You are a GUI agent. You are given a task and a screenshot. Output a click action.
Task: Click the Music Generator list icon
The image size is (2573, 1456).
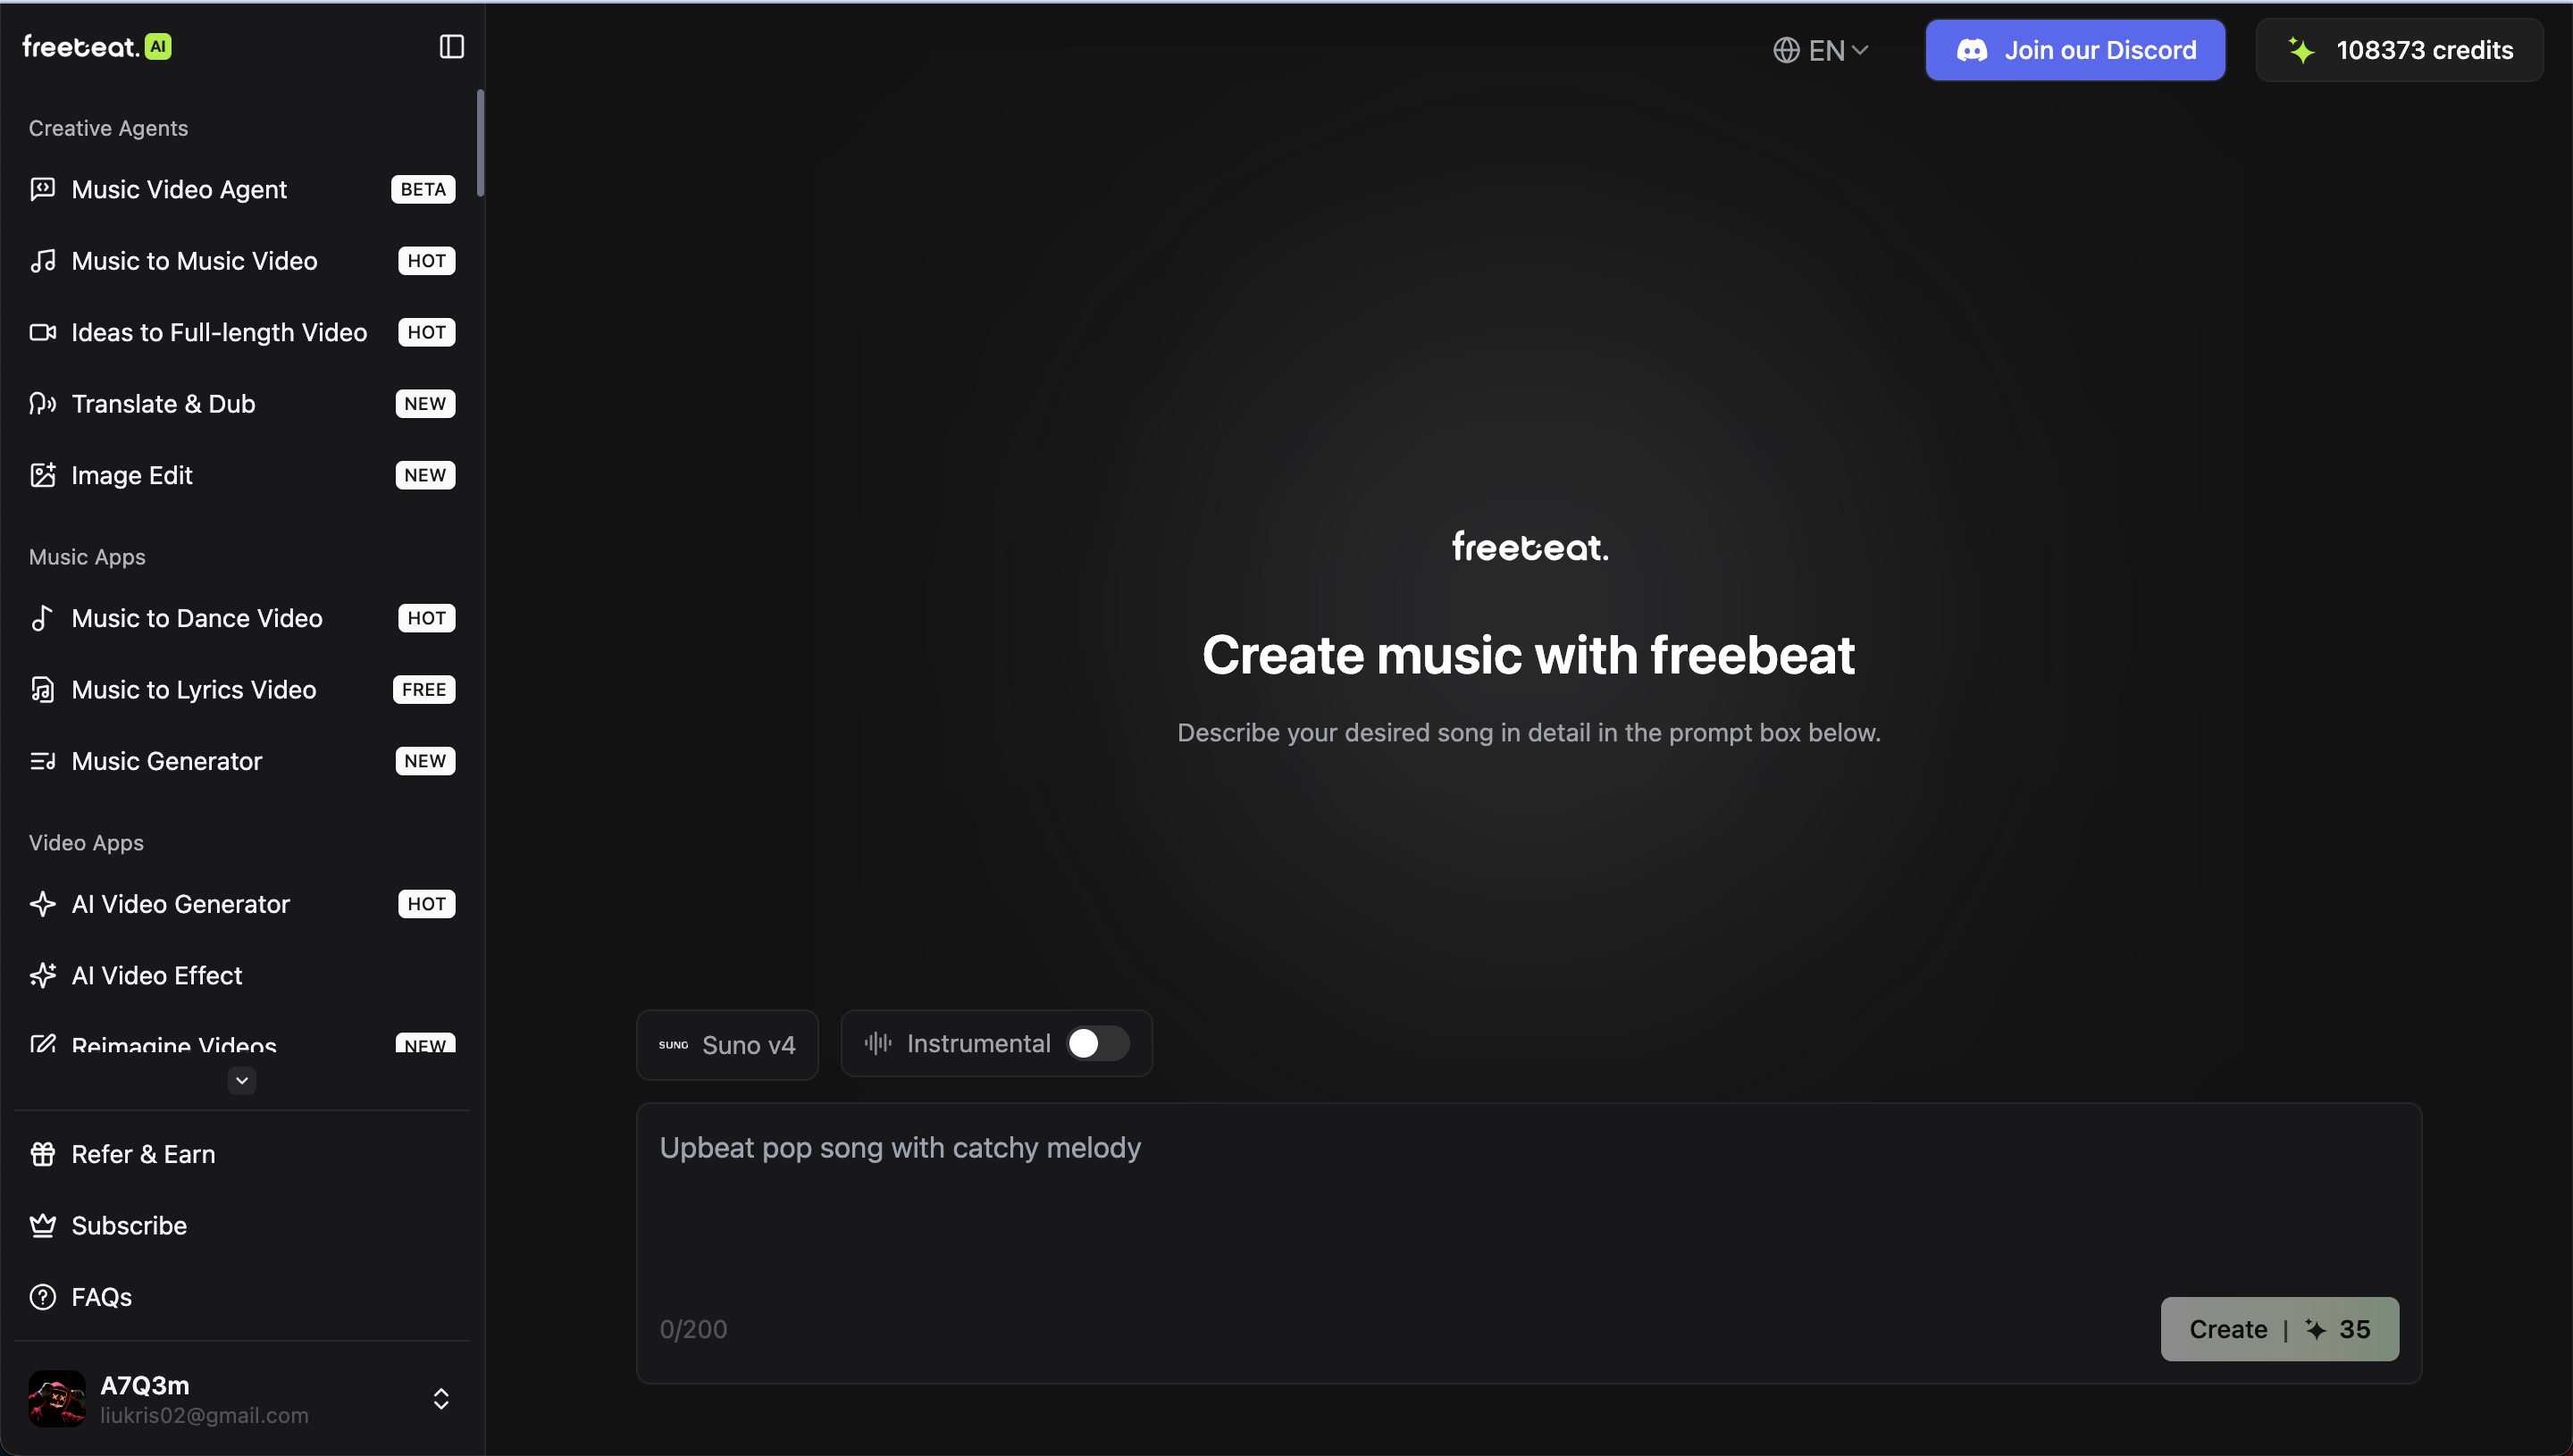point(42,761)
